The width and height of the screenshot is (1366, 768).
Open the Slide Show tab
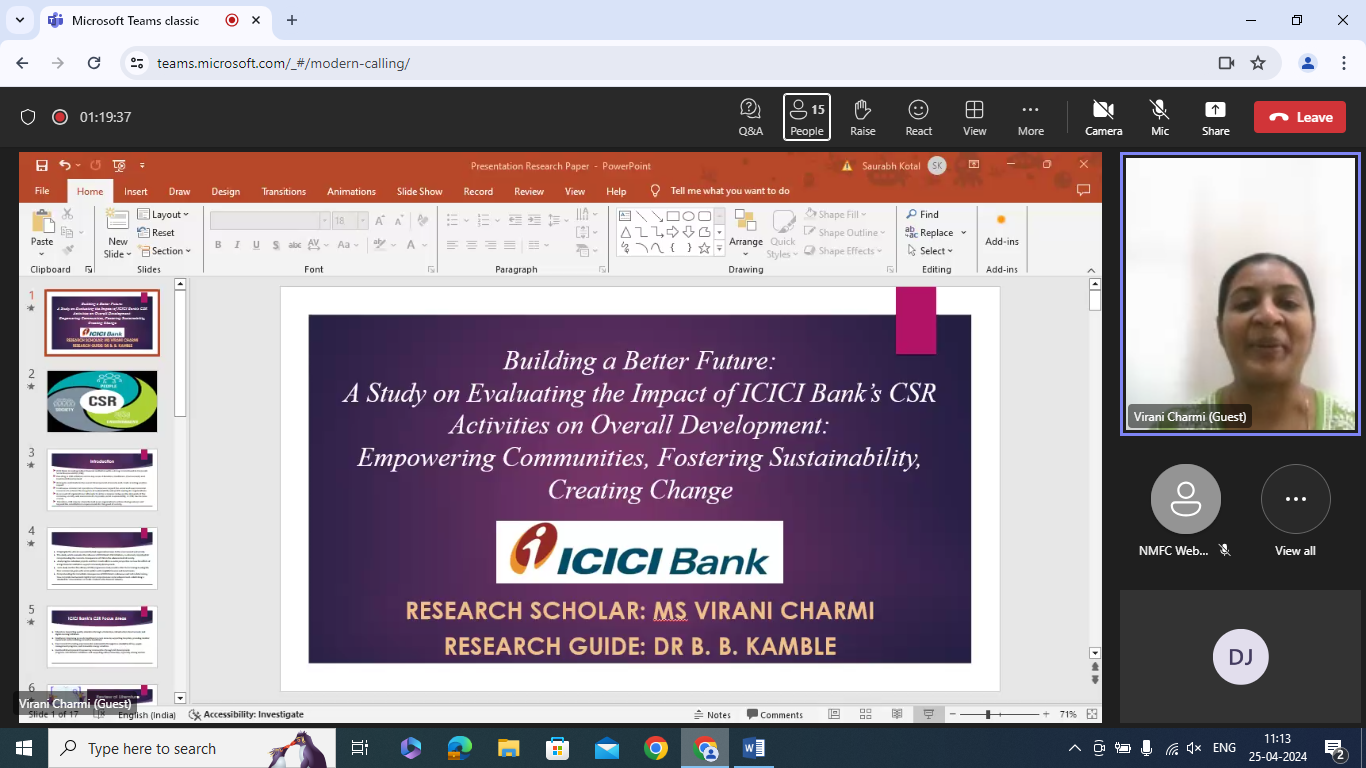419,191
